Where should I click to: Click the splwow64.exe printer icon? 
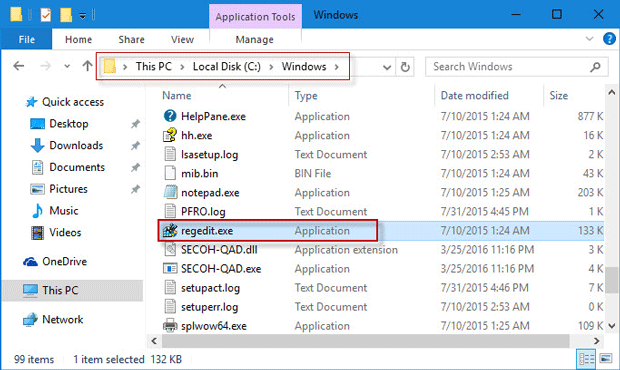coord(170,325)
